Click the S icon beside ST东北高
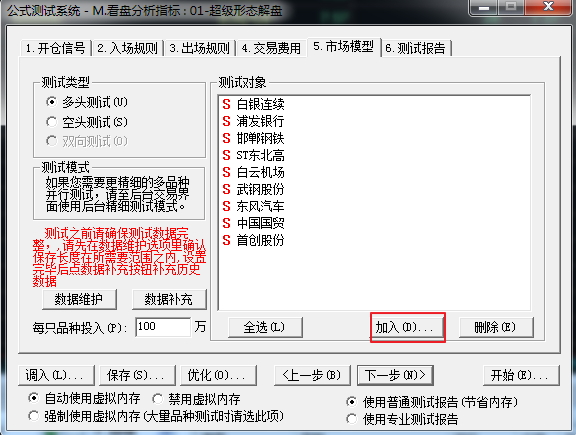The width and height of the screenshot is (576, 435). 226,155
